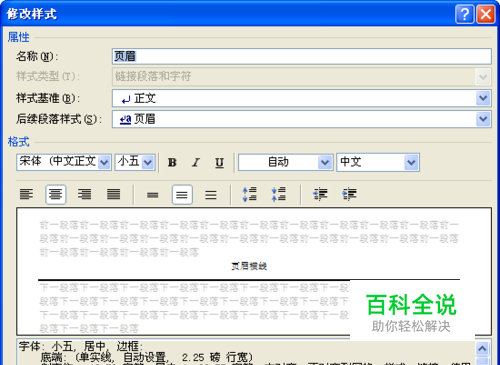Set double line spacing
The image size is (500, 365).
[211, 194]
